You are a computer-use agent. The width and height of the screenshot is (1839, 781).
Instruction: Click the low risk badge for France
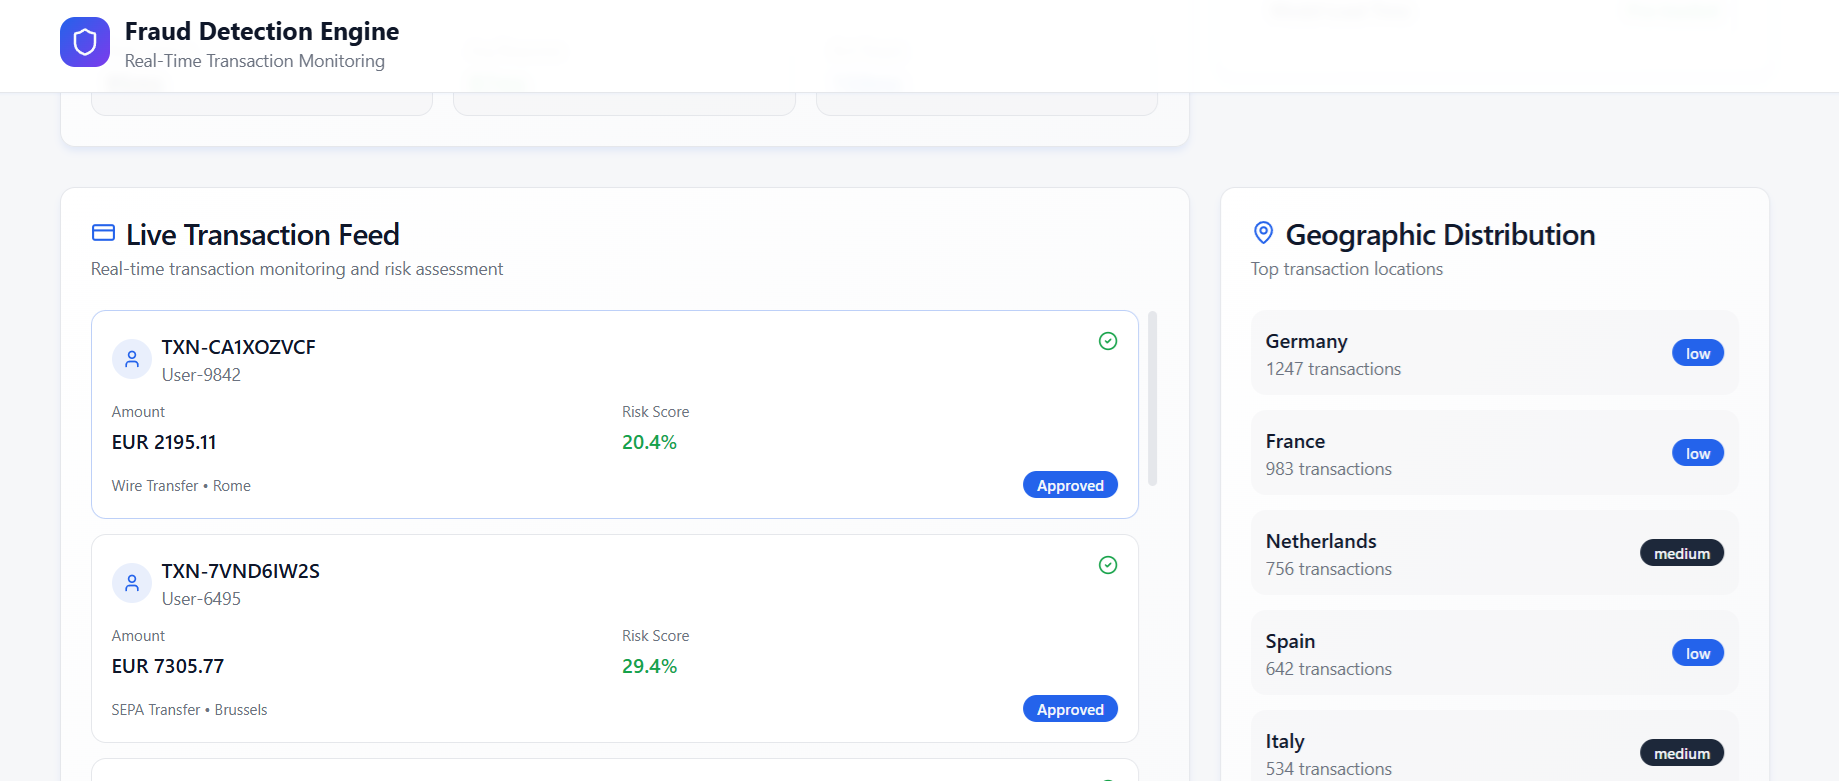click(x=1697, y=453)
